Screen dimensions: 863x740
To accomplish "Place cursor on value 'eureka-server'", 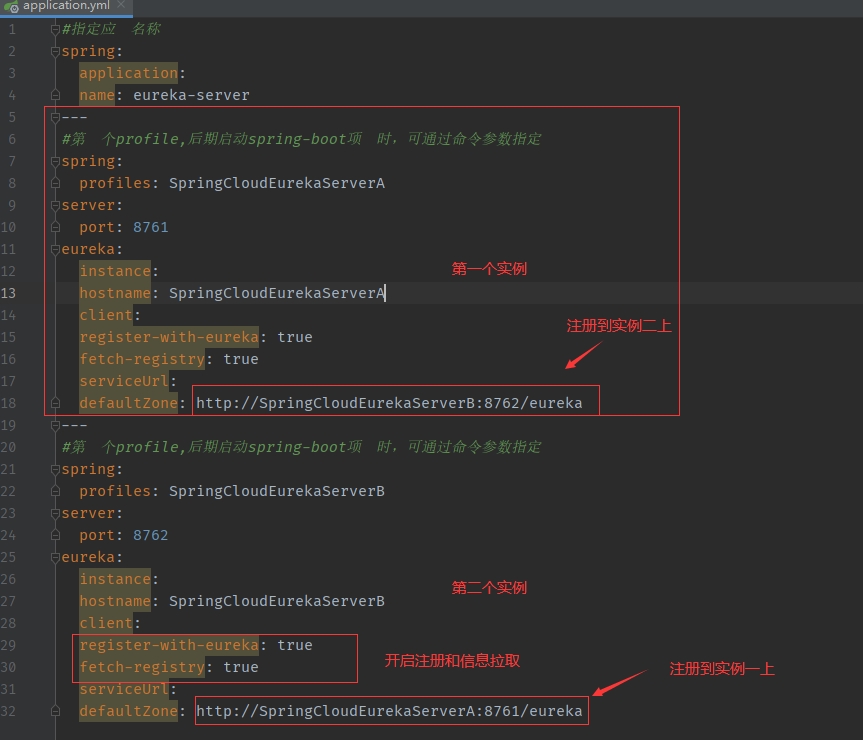I will pos(191,95).
